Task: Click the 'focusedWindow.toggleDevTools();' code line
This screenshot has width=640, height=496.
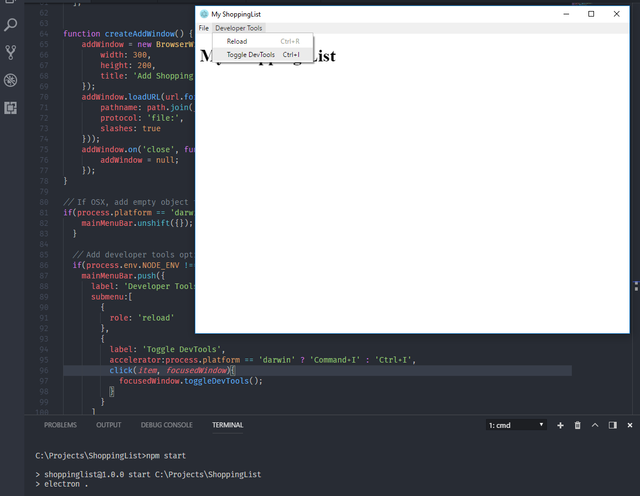Action: click(191, 381)
